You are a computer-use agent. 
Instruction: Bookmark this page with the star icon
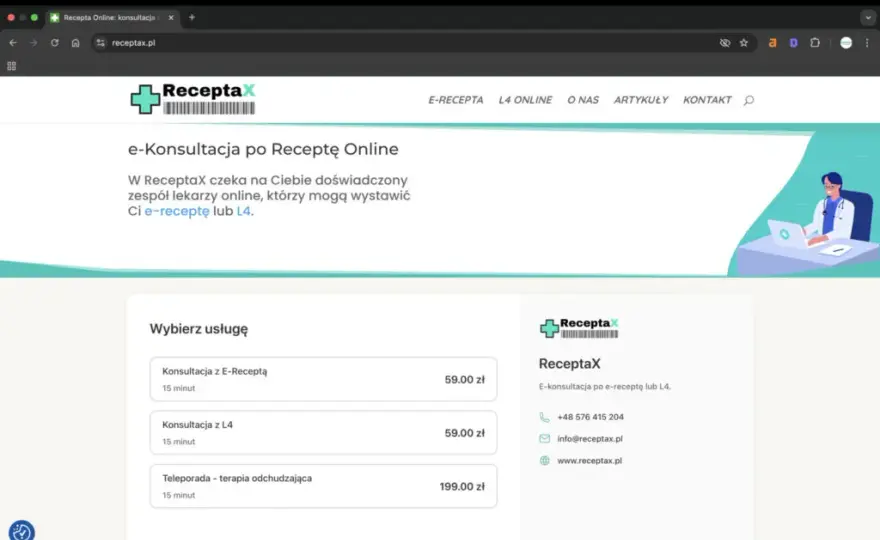tap(744, 43)
